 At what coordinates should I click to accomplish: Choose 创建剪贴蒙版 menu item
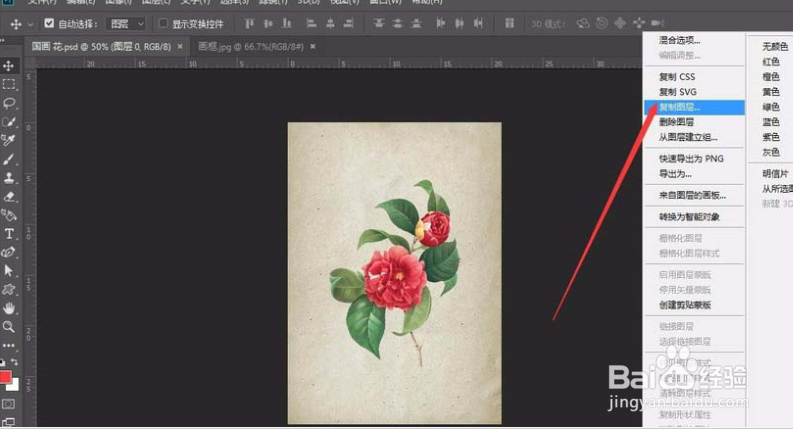point(694,305)
